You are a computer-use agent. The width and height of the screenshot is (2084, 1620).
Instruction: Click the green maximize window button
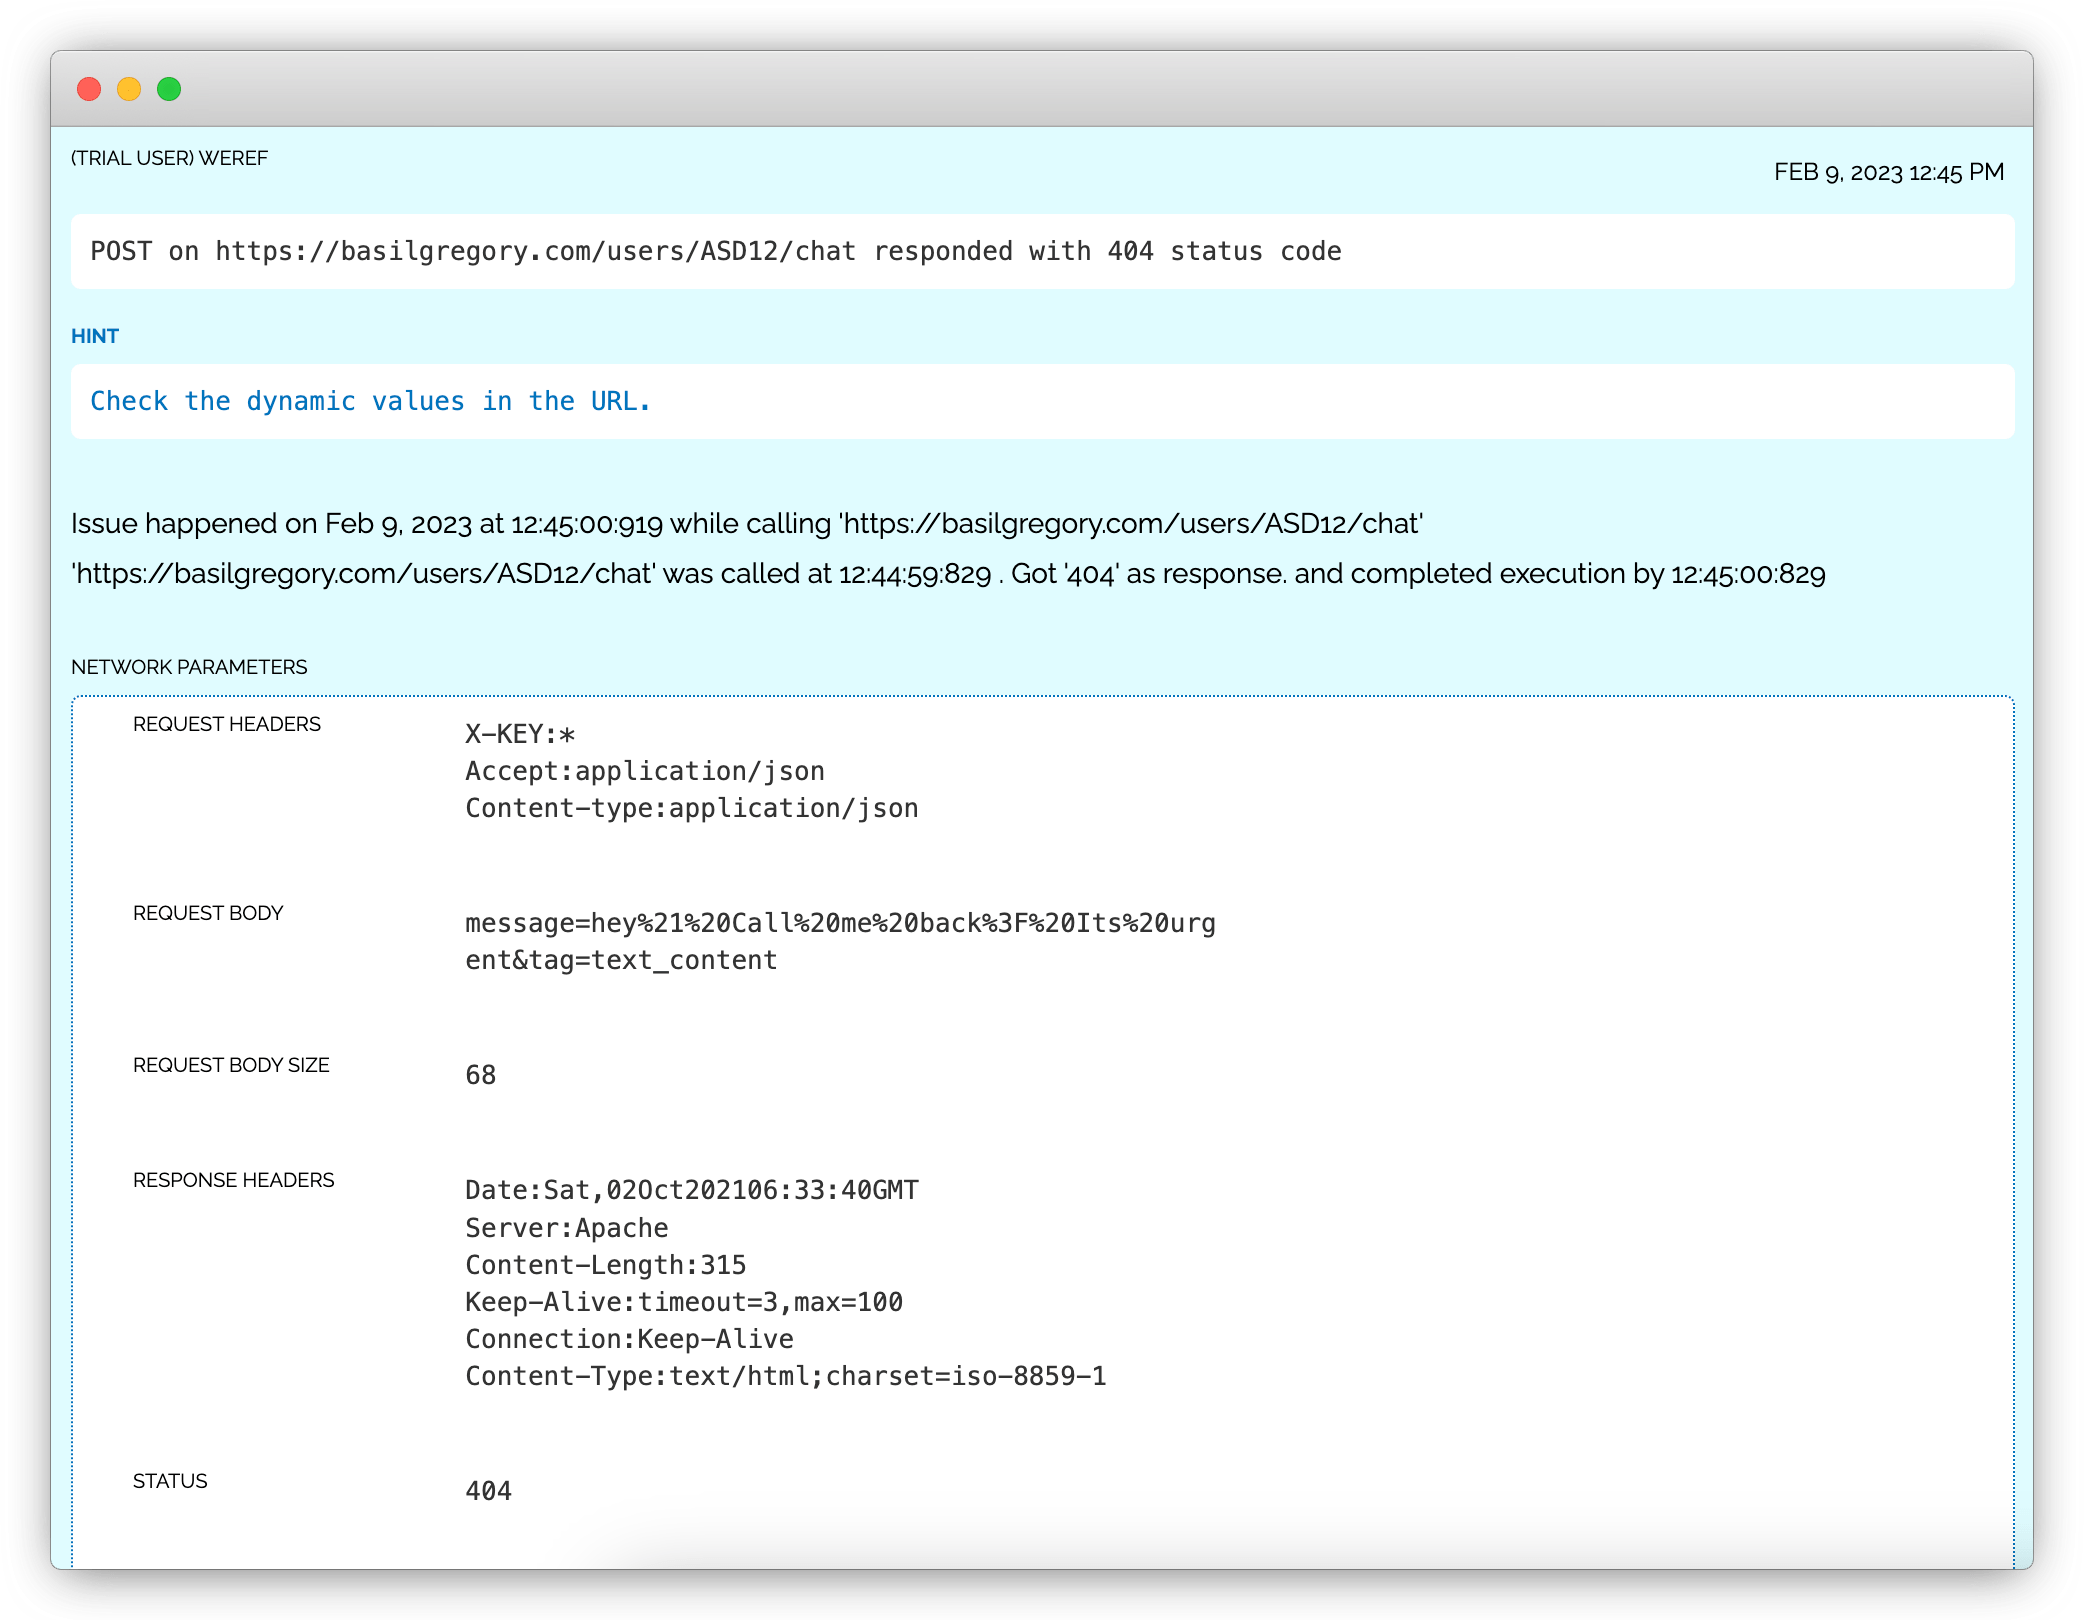170,89
